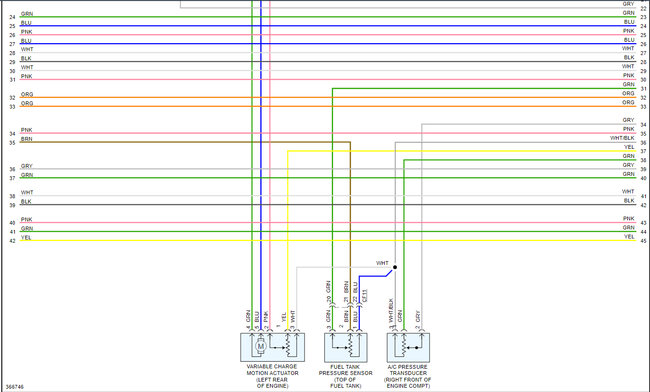Click the GRY label at right number 39
Image resolution: width=650 pixels, height=392 pixels.
click(628, 165)
